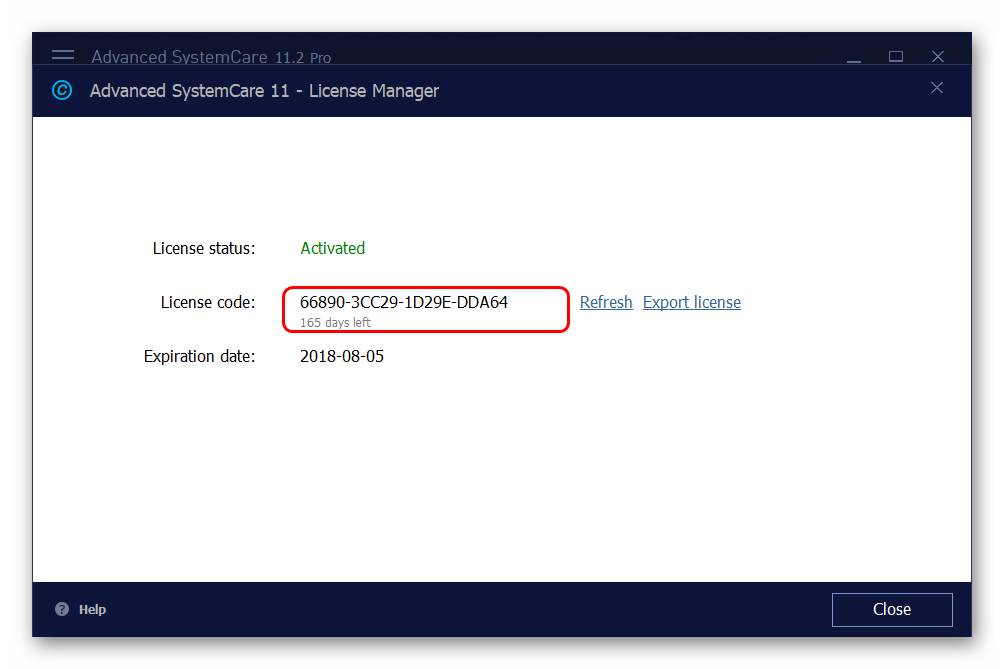Viewport: 1004px width, 669px height.
Task: Click the 'Advanced SystemCare 11.2 Pro' main title
Action: [x=211, y=57]
